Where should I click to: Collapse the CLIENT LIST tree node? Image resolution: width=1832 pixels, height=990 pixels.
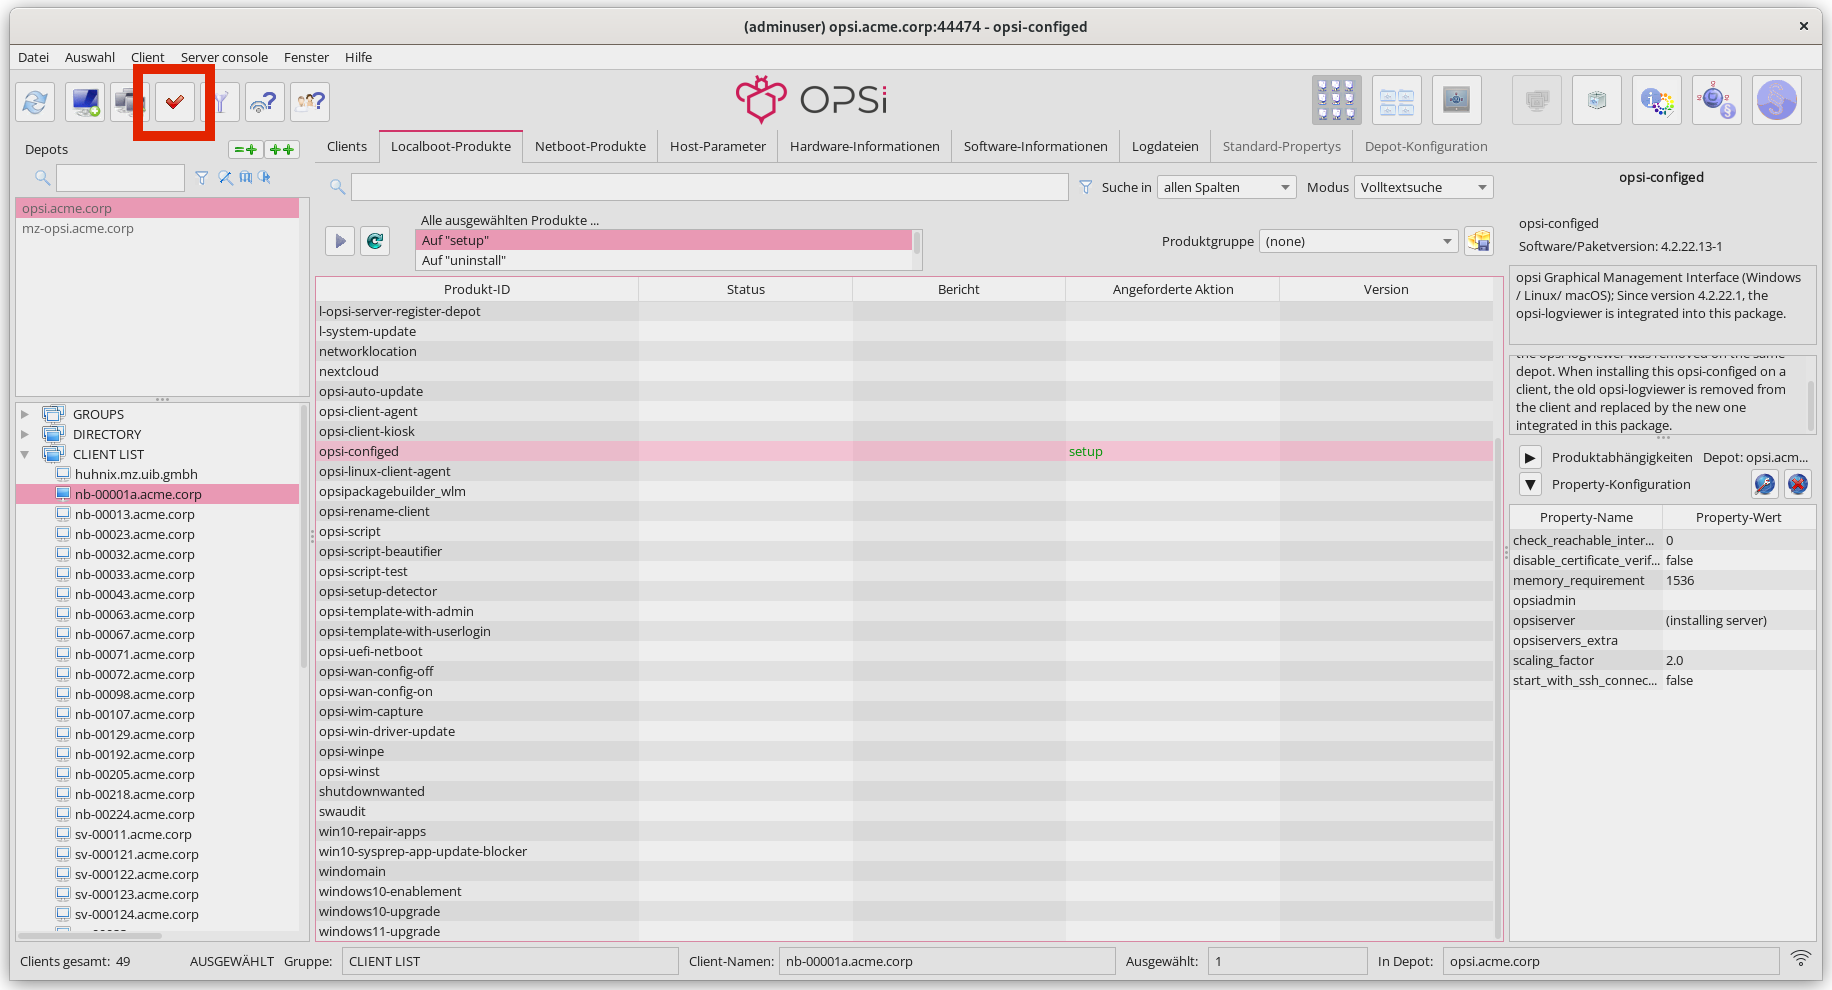(x=25, y=454)
